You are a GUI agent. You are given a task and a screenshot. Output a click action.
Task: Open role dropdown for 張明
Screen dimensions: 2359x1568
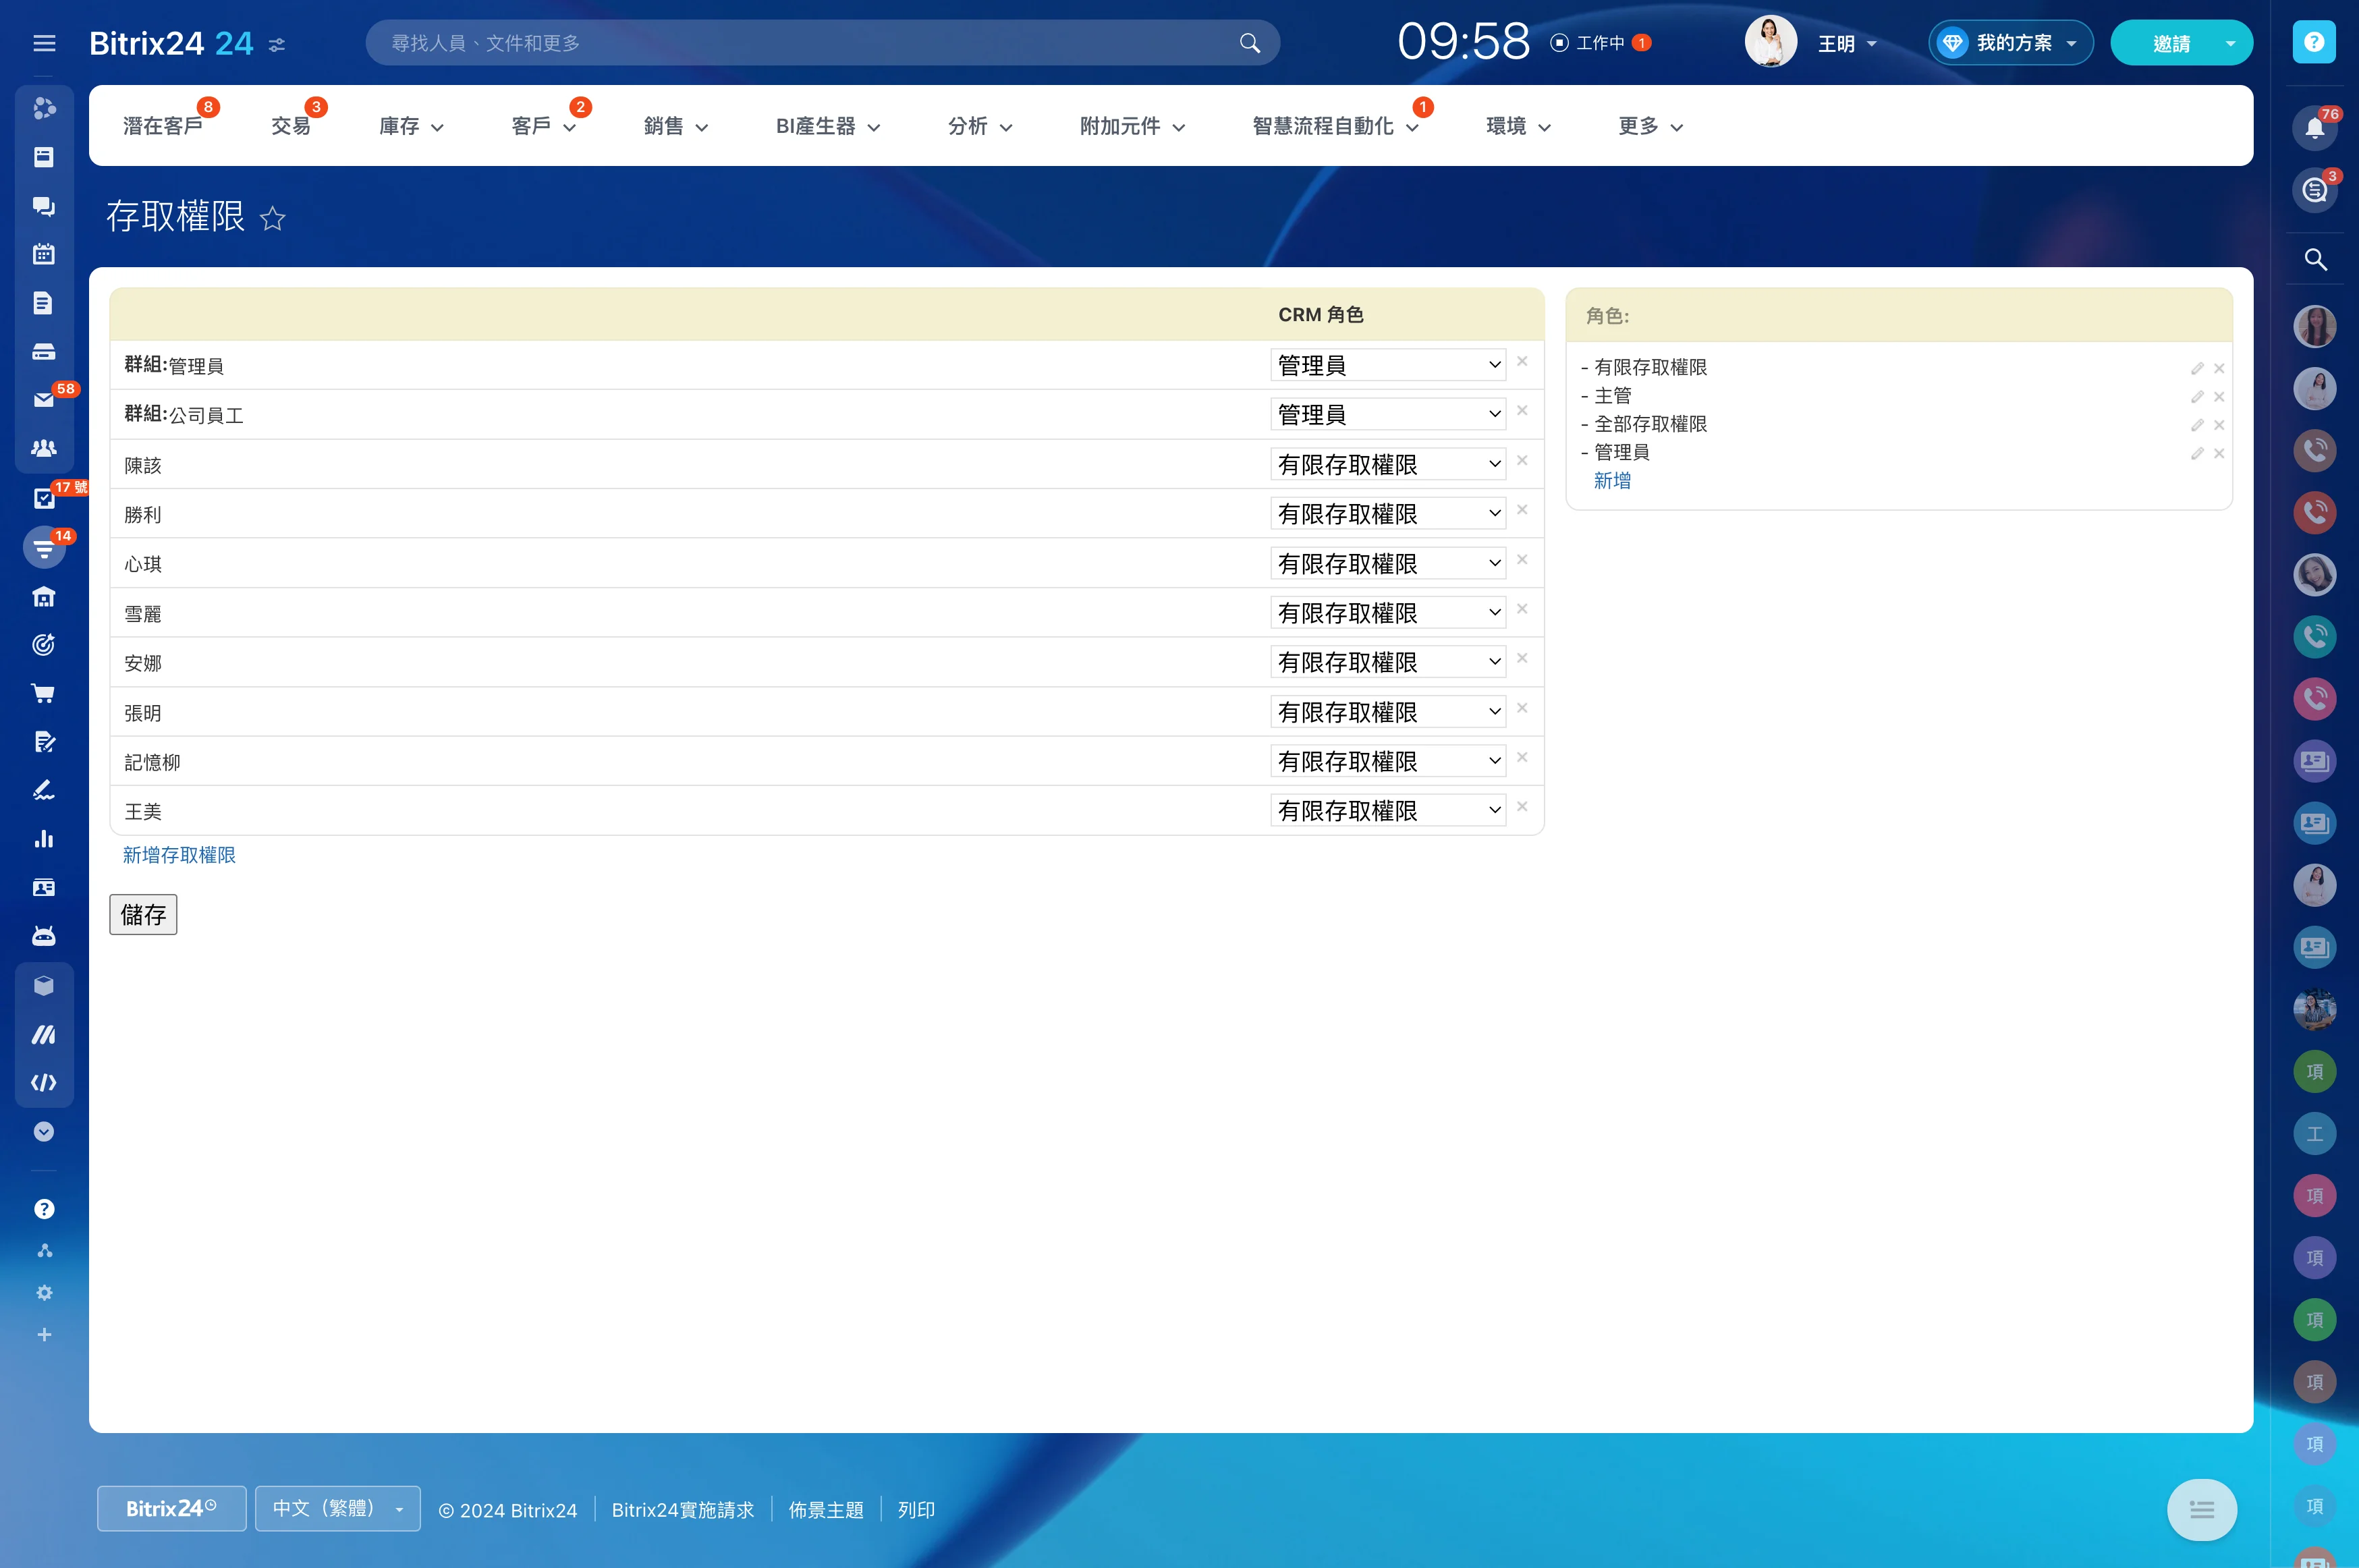click(1388, 711)
